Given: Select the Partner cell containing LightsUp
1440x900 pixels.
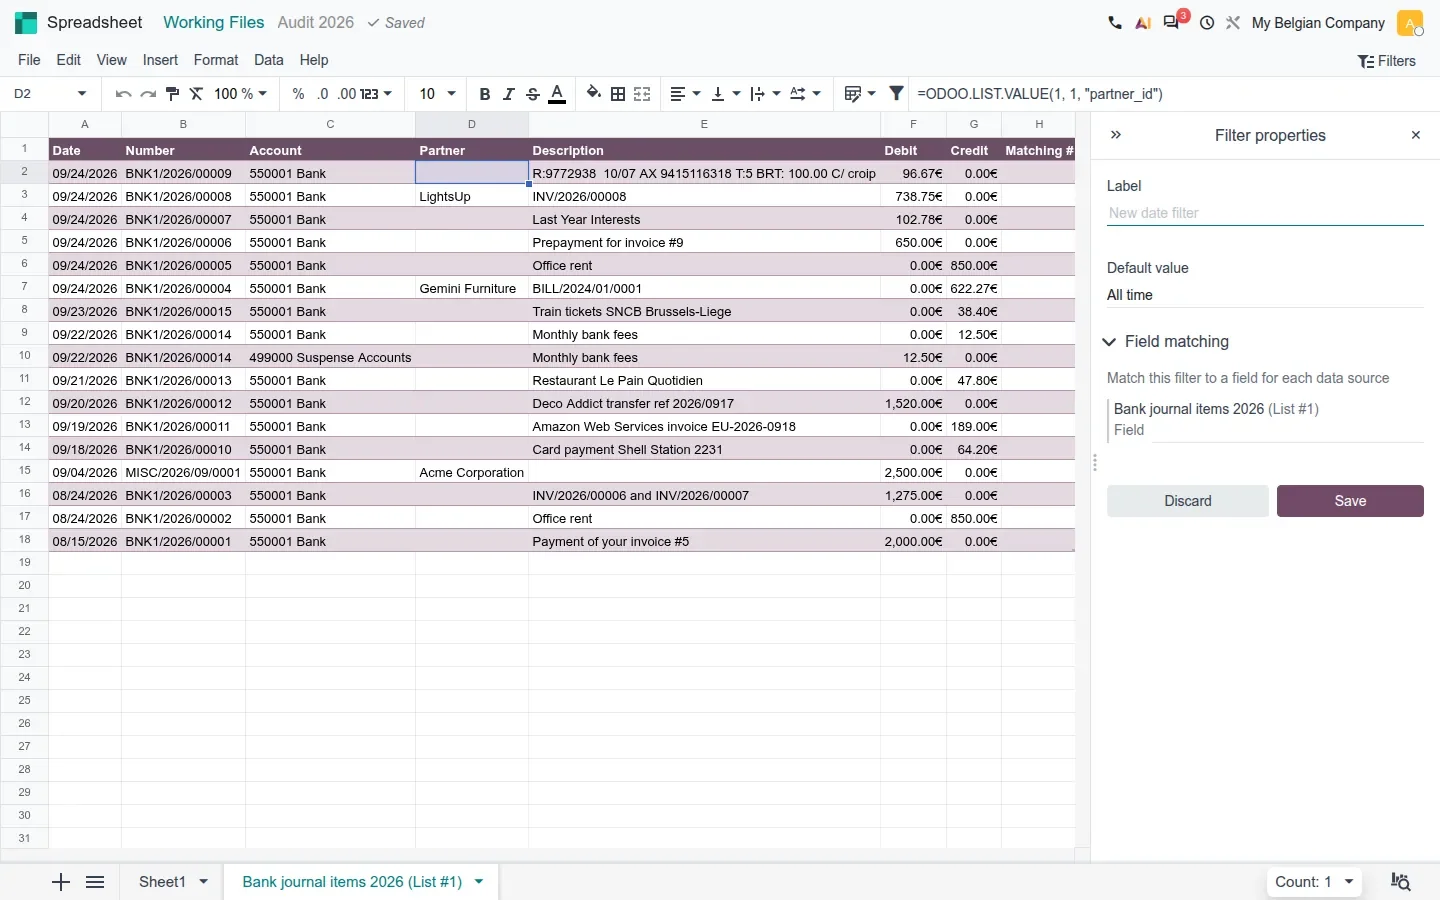Looking at the screenshot, I should pos(472,196).
